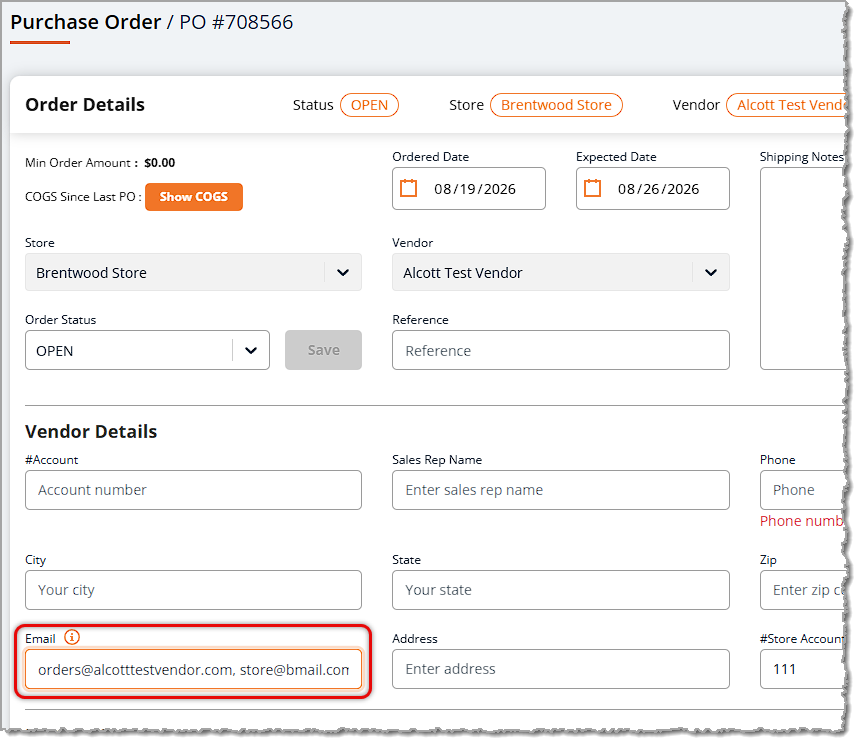Click the Order Details heading
This screenshot has height=746, width=860.
coord(85,105)
